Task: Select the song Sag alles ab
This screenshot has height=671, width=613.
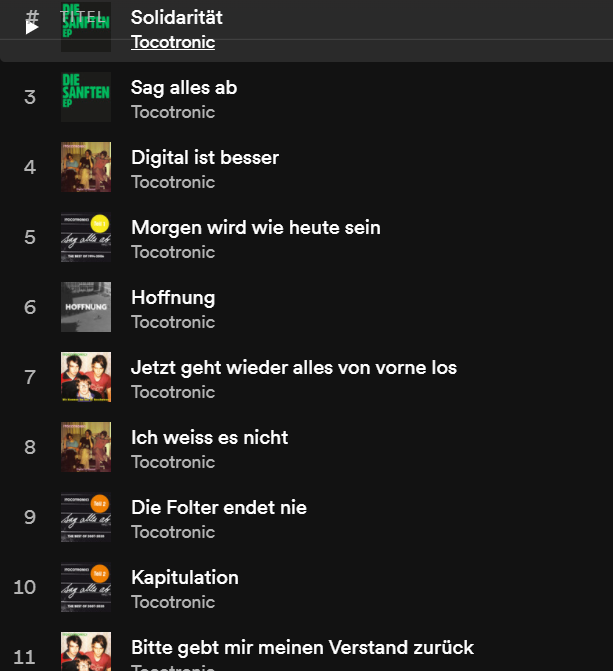Action: coord(184,87)
